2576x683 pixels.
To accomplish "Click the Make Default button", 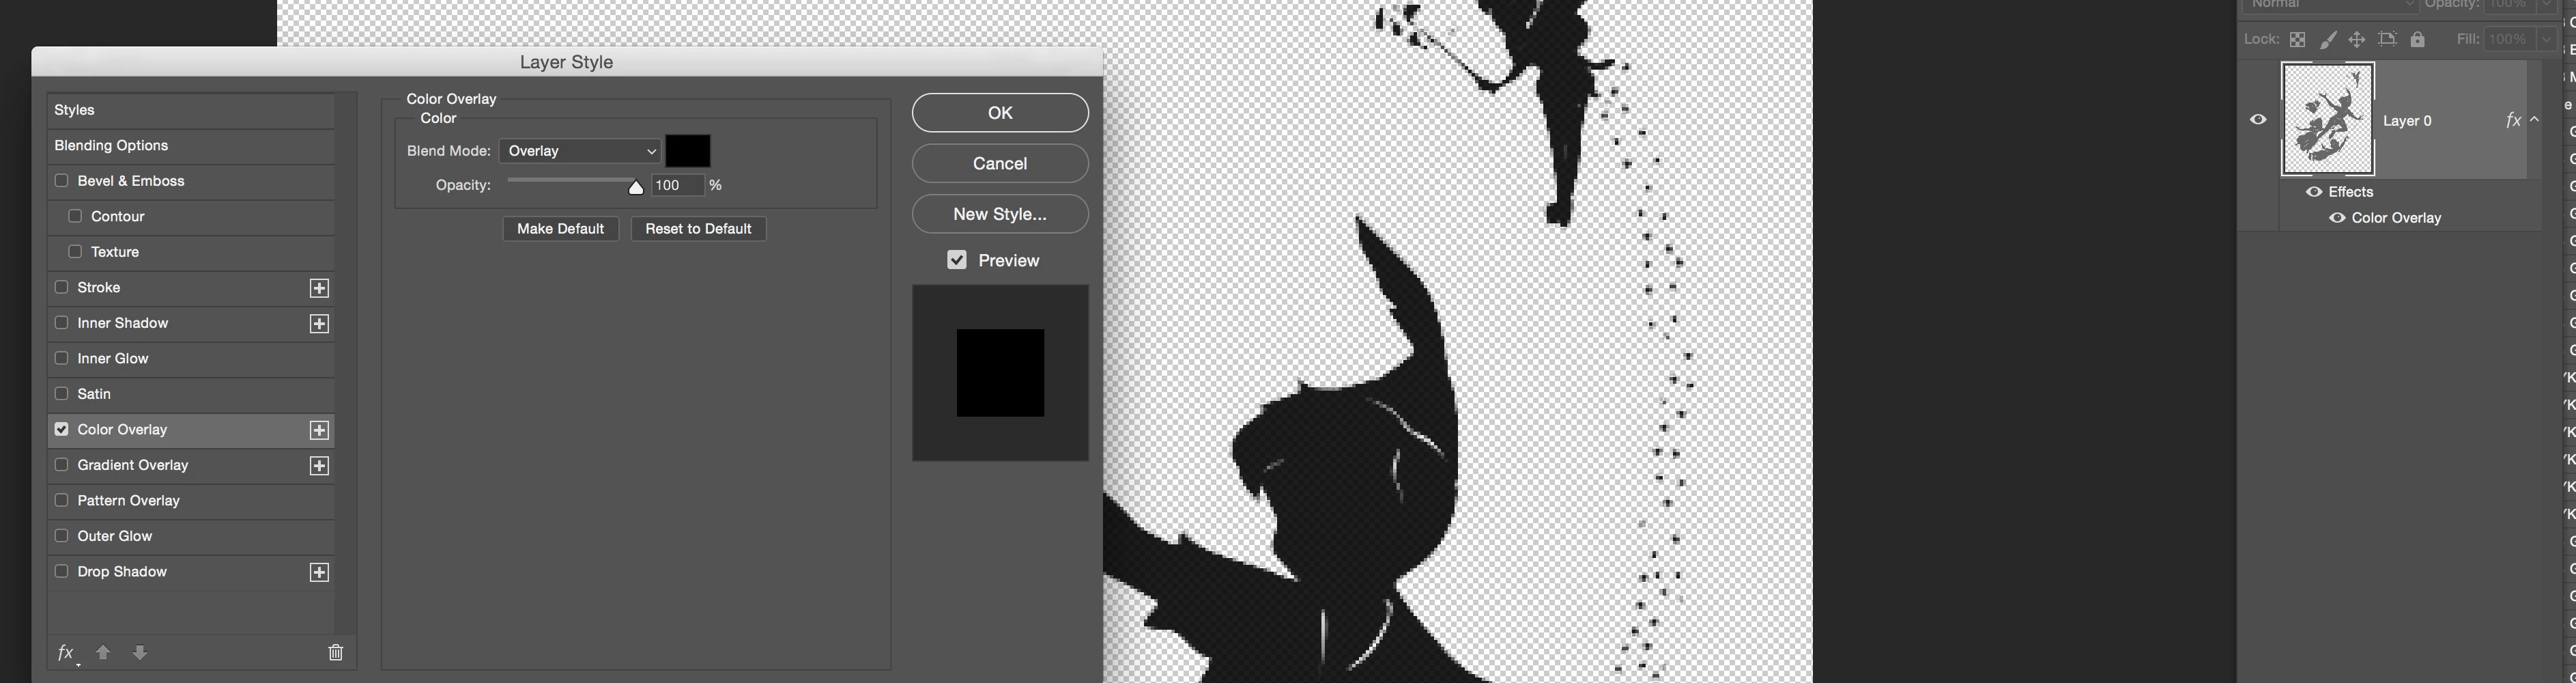I will pos(560,229).
